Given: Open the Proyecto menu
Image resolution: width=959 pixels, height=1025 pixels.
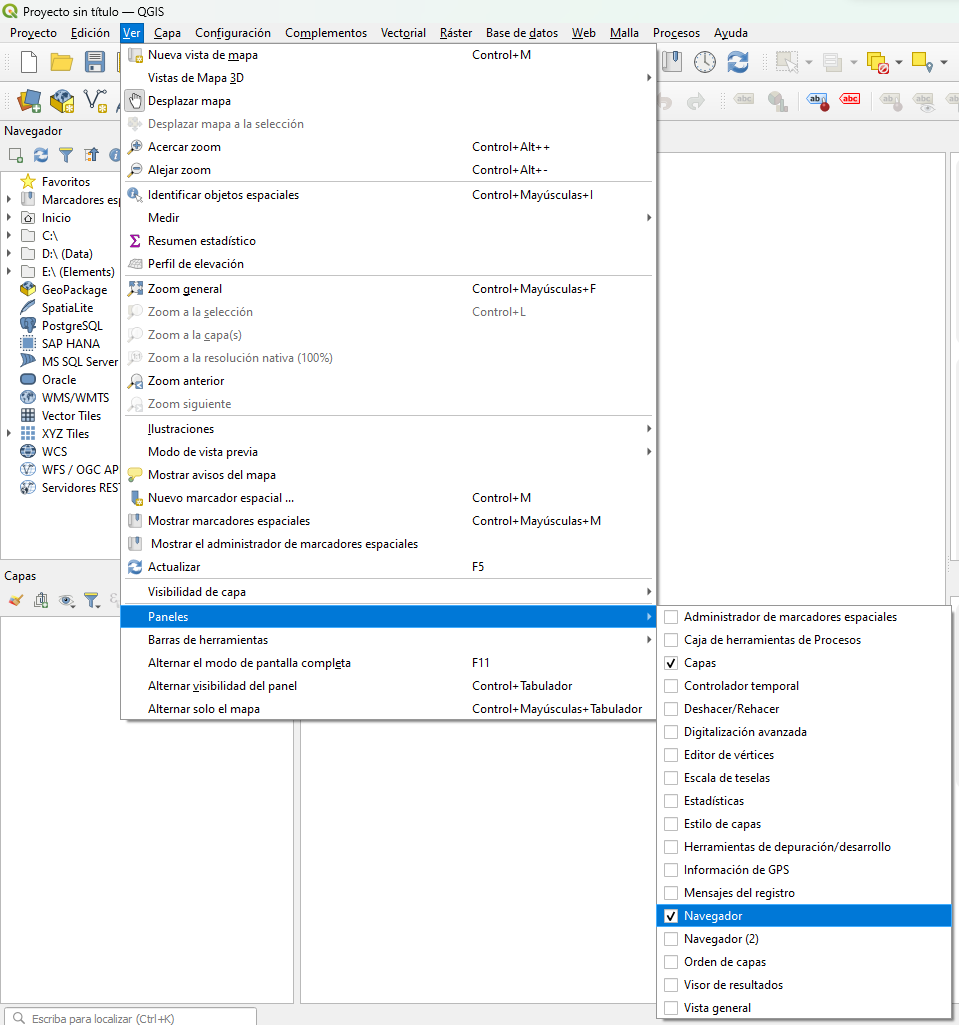Looking at the screenshot, I should 33,33.
